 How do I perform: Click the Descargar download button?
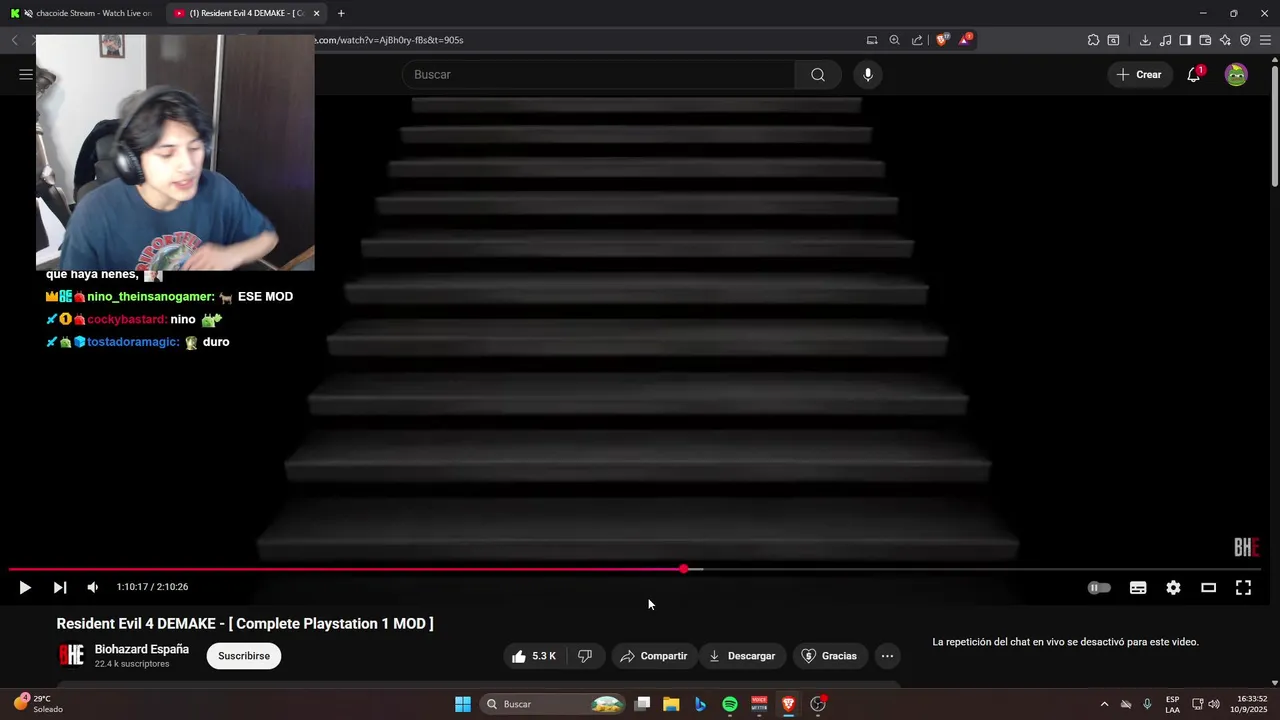coord(742,656)
